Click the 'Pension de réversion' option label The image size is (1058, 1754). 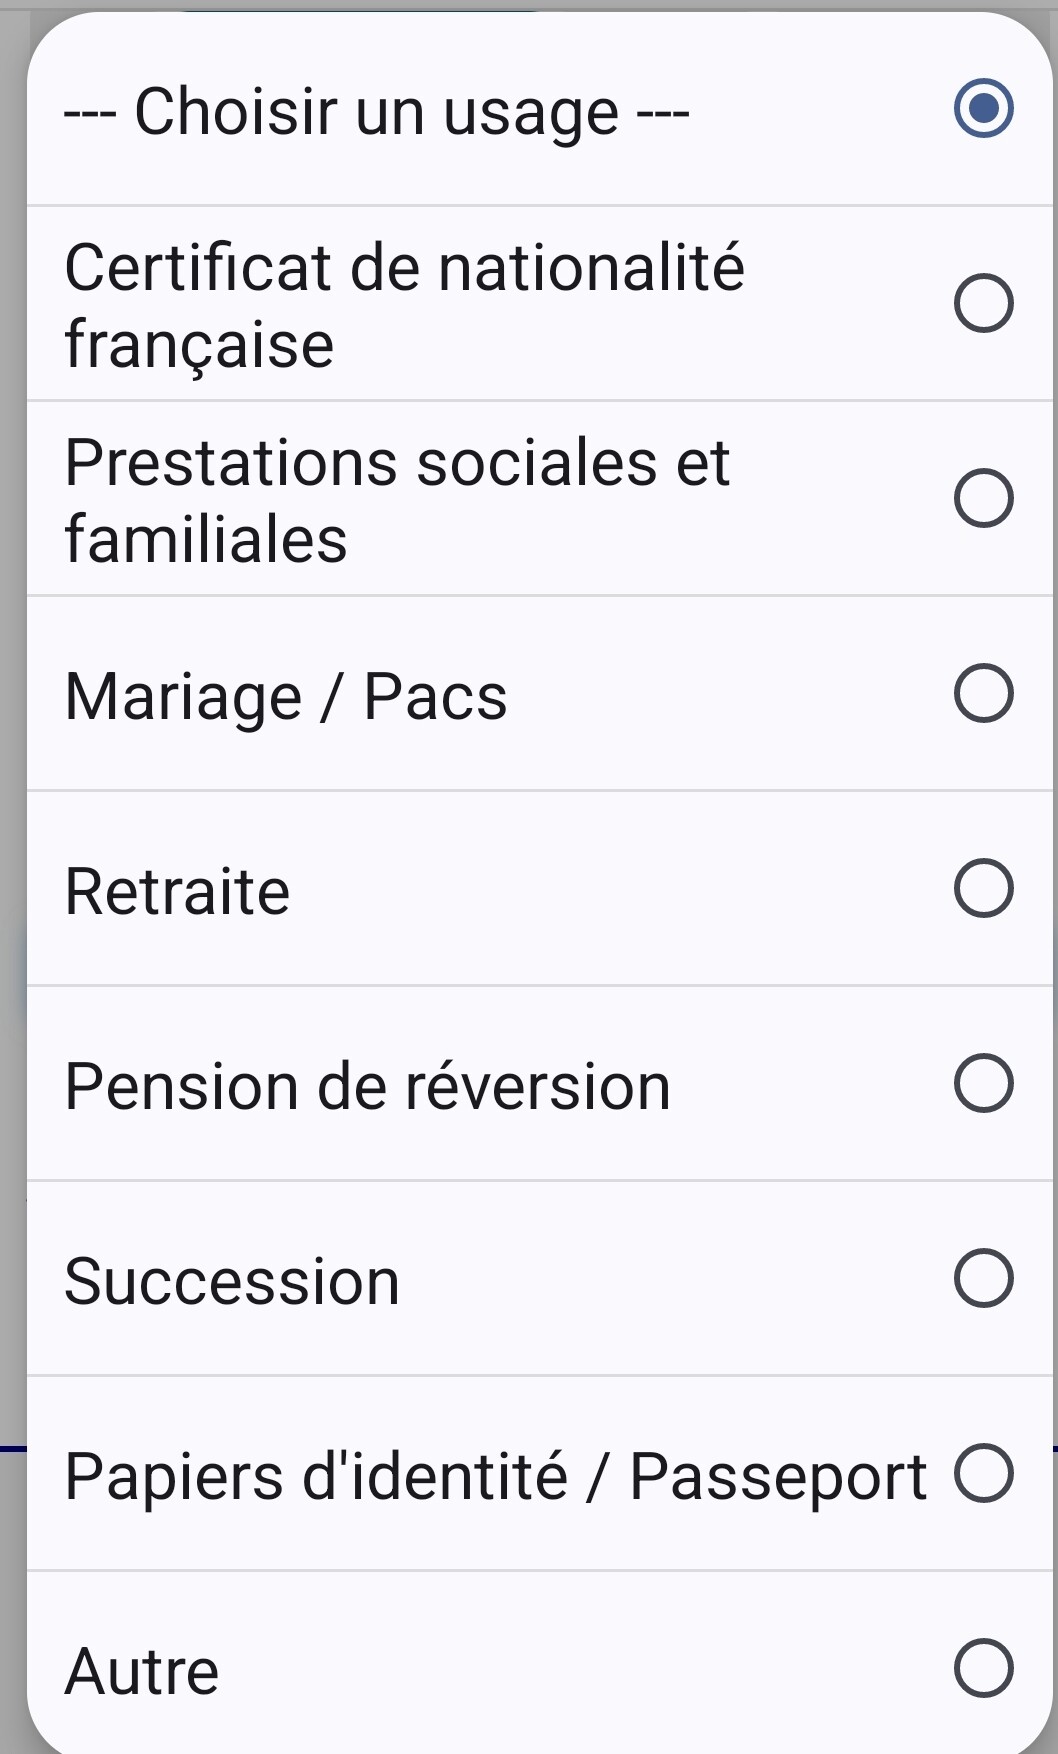click(x=367, y=1086)
